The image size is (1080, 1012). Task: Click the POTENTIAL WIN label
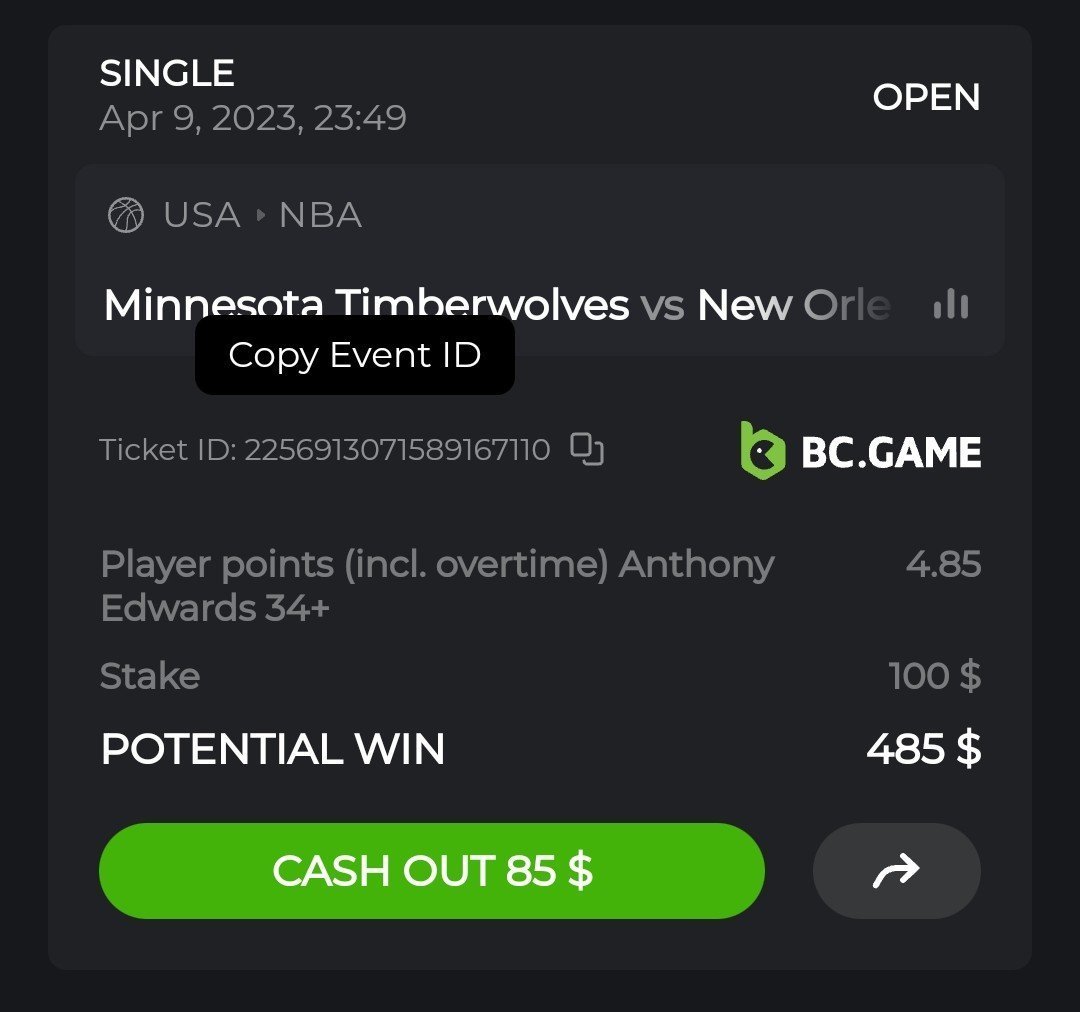point(273,749)
